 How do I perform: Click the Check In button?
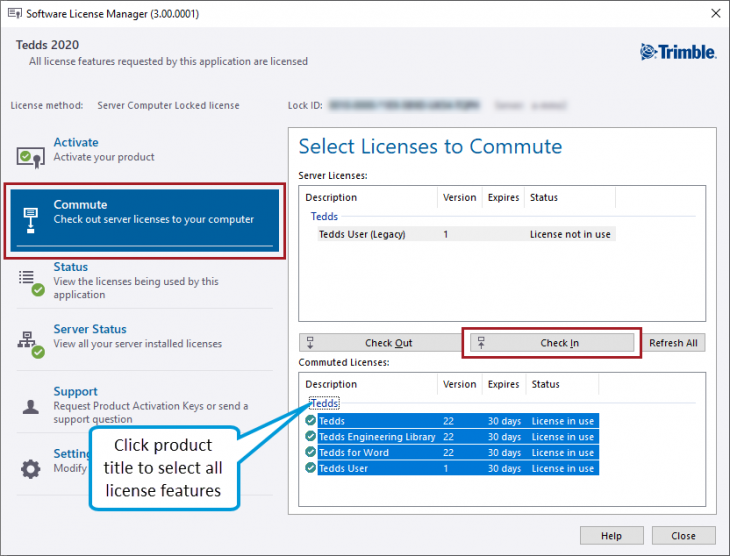coord(552,343)
